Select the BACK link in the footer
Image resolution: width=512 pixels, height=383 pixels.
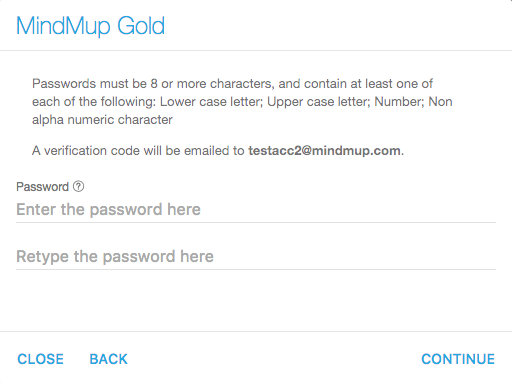pos(108,359)
